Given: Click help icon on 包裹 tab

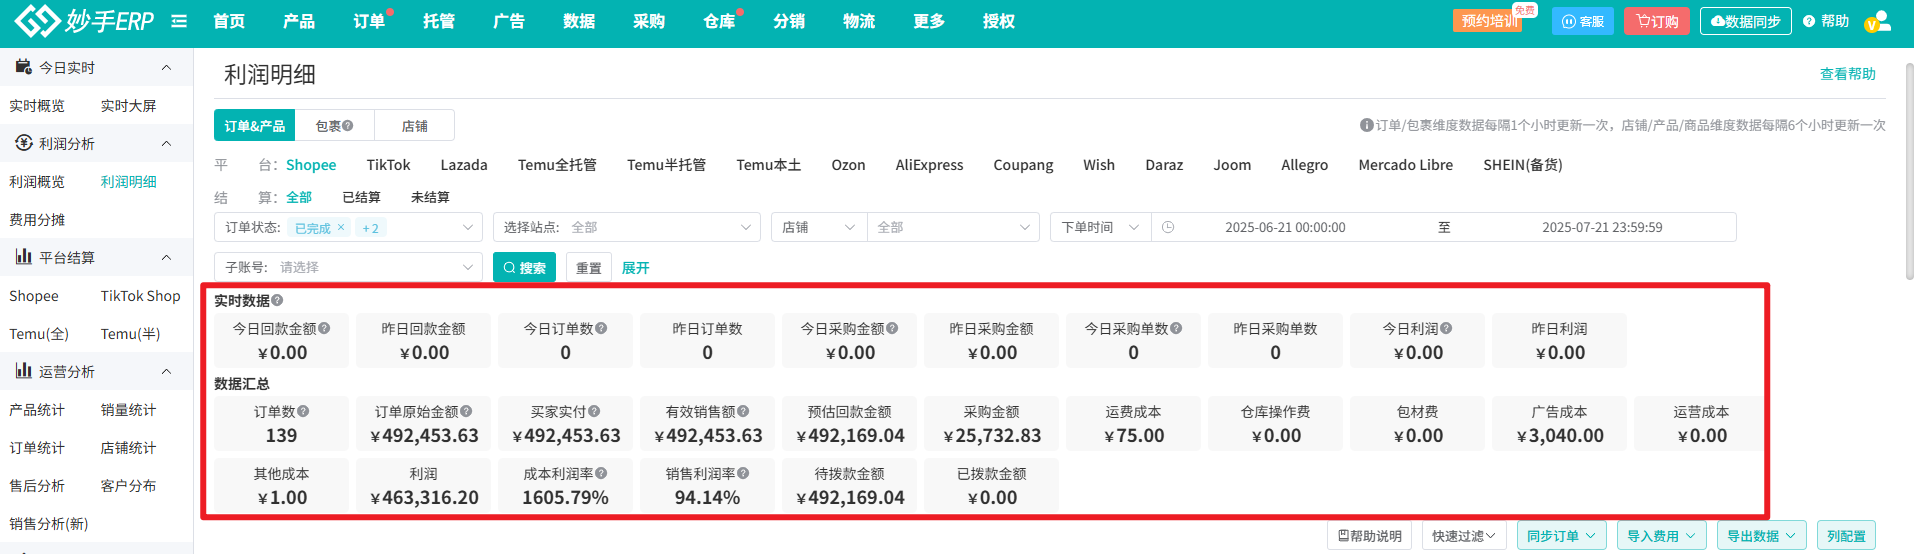Looking at the screenshot, I should [348, 126].
